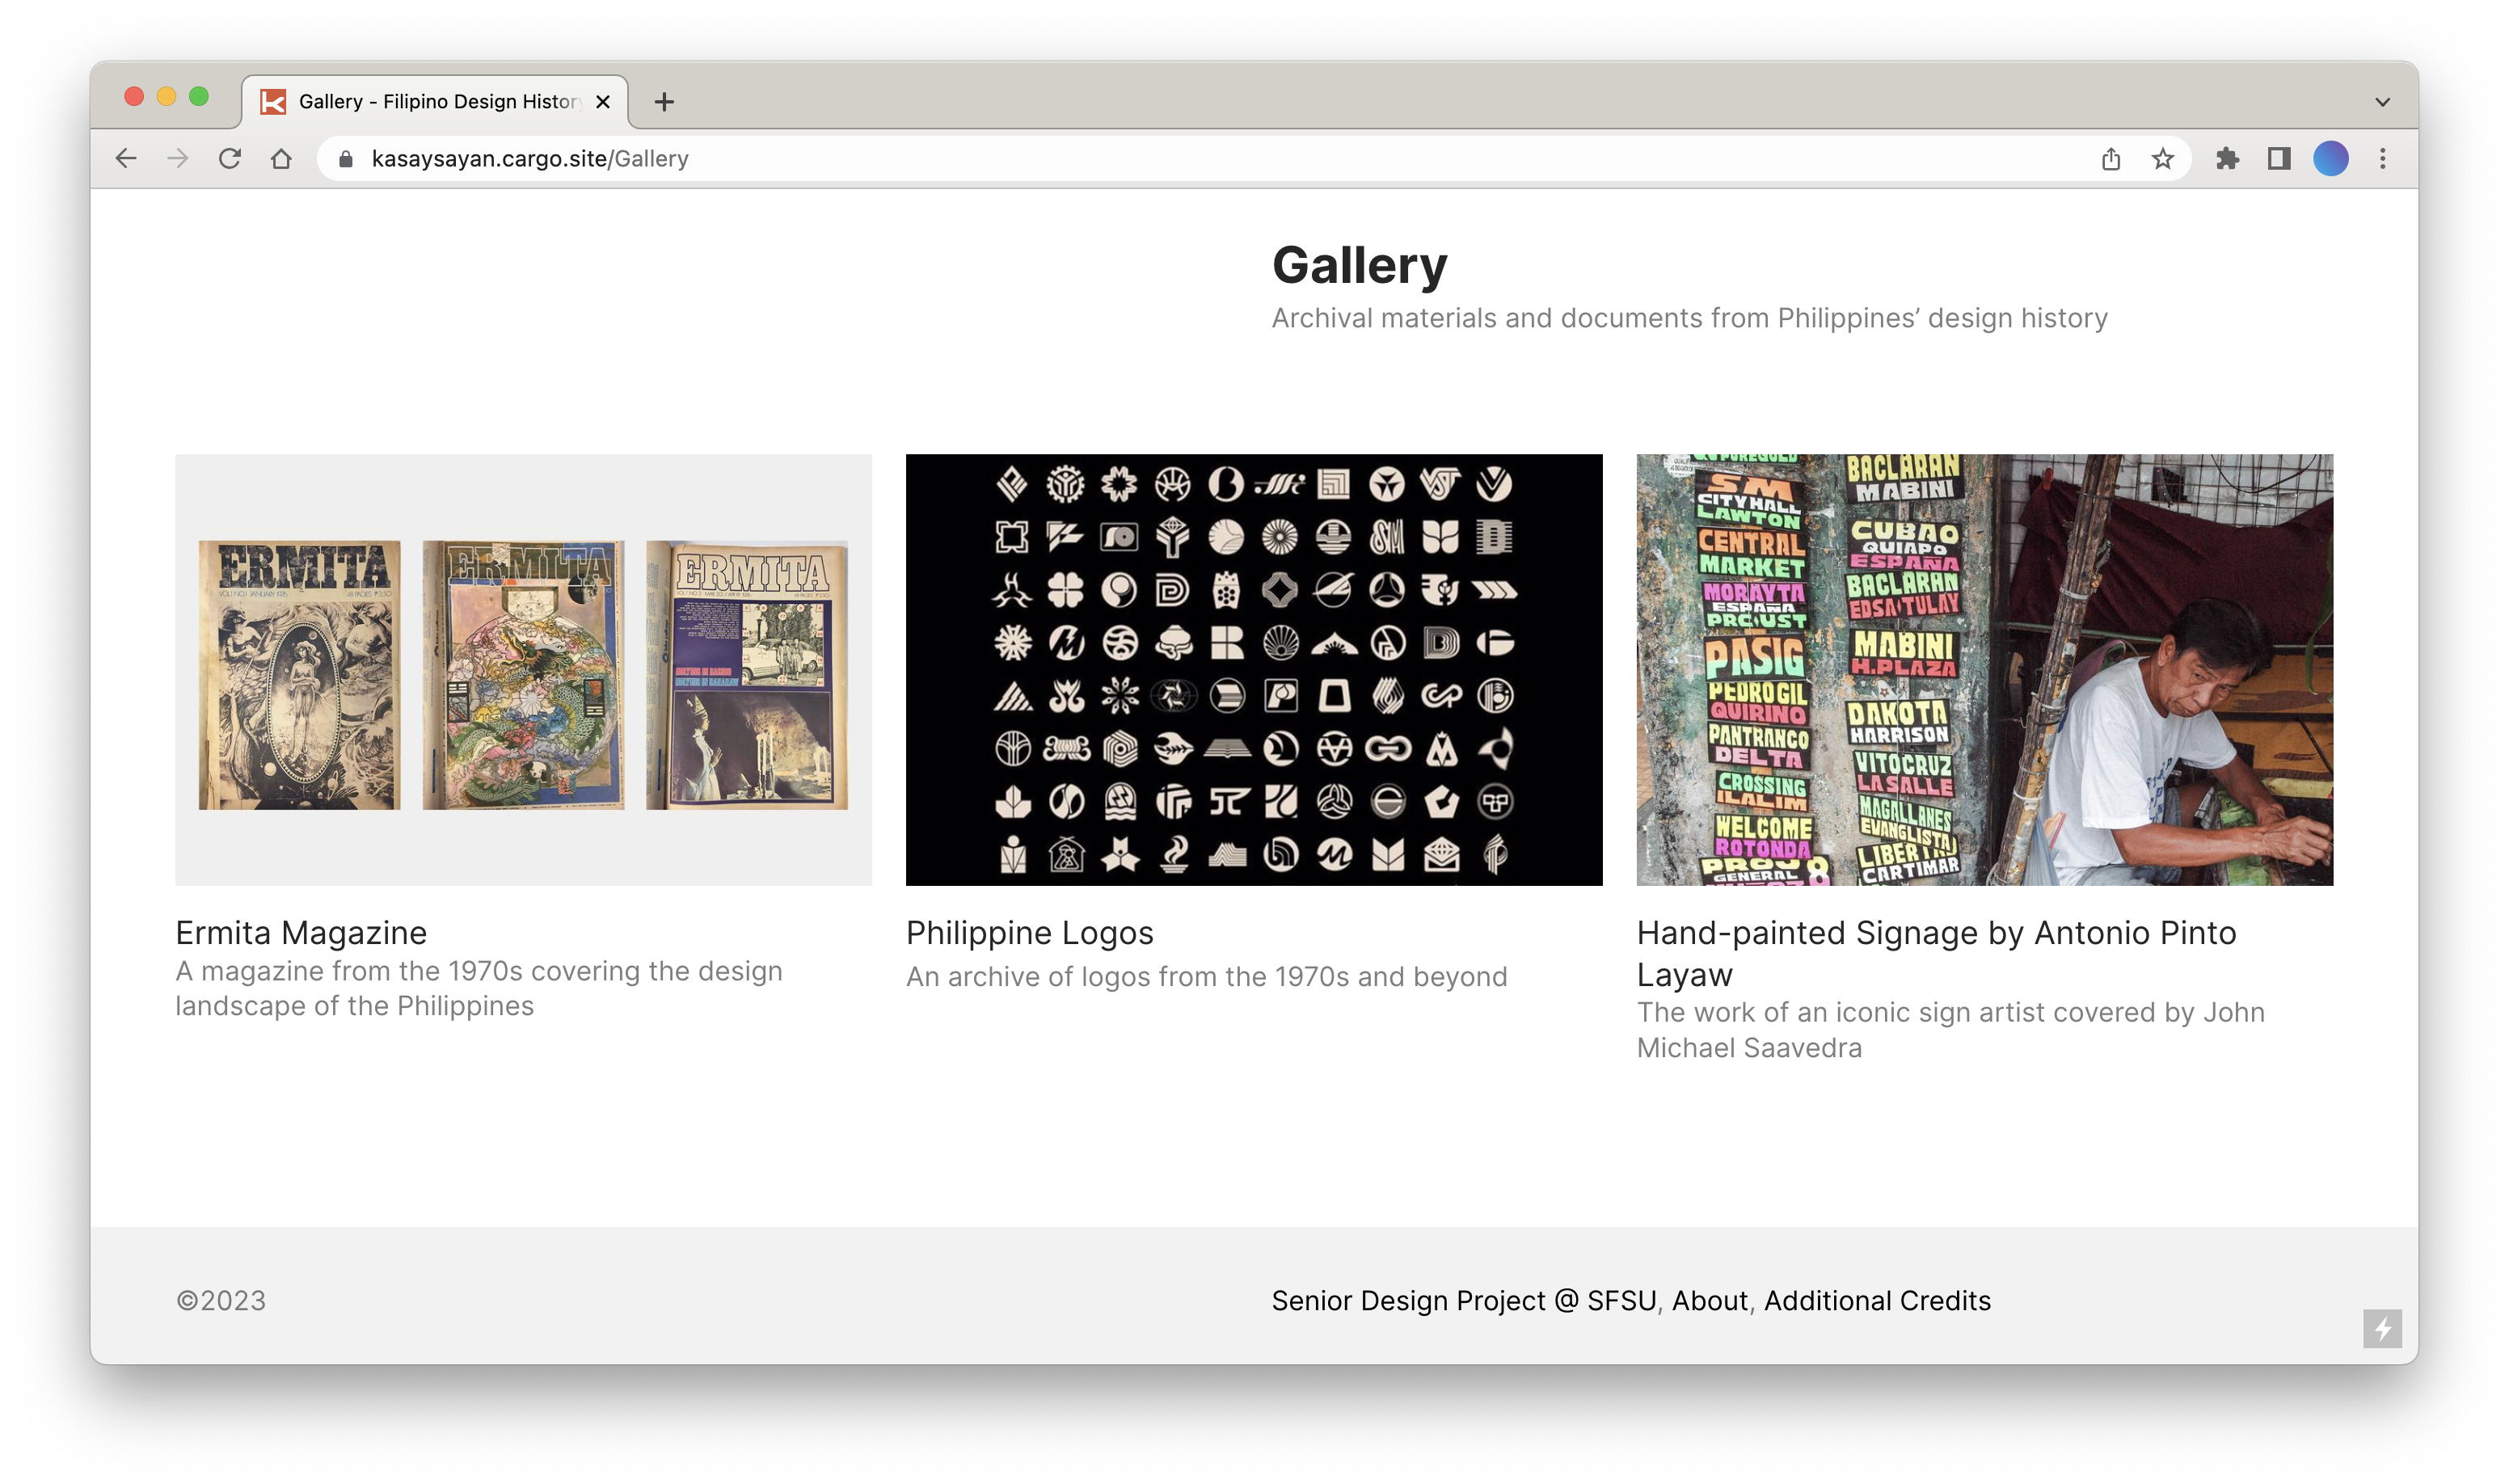Open a new browser tab
Image resolution: width=2509 pixels, height=1484 pixels.
point(664,102)
